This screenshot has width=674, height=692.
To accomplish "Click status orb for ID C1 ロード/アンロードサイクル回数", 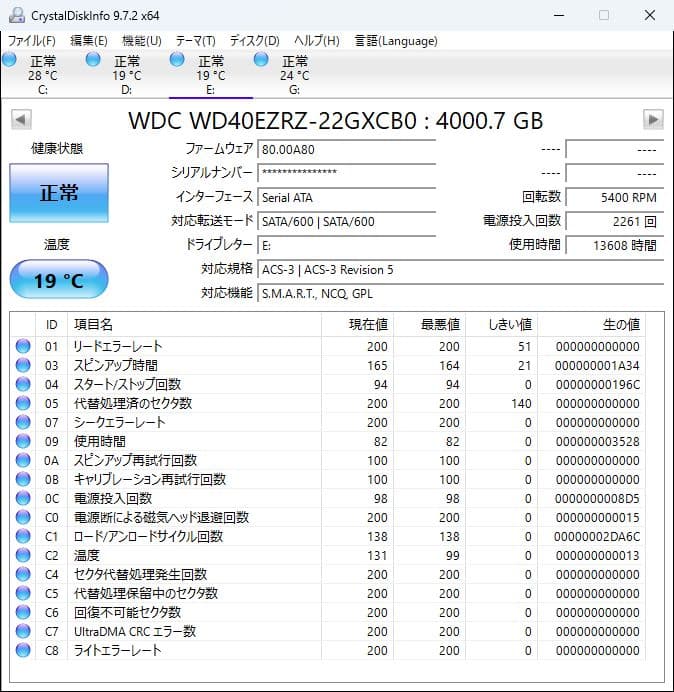I will pos(23,536).
